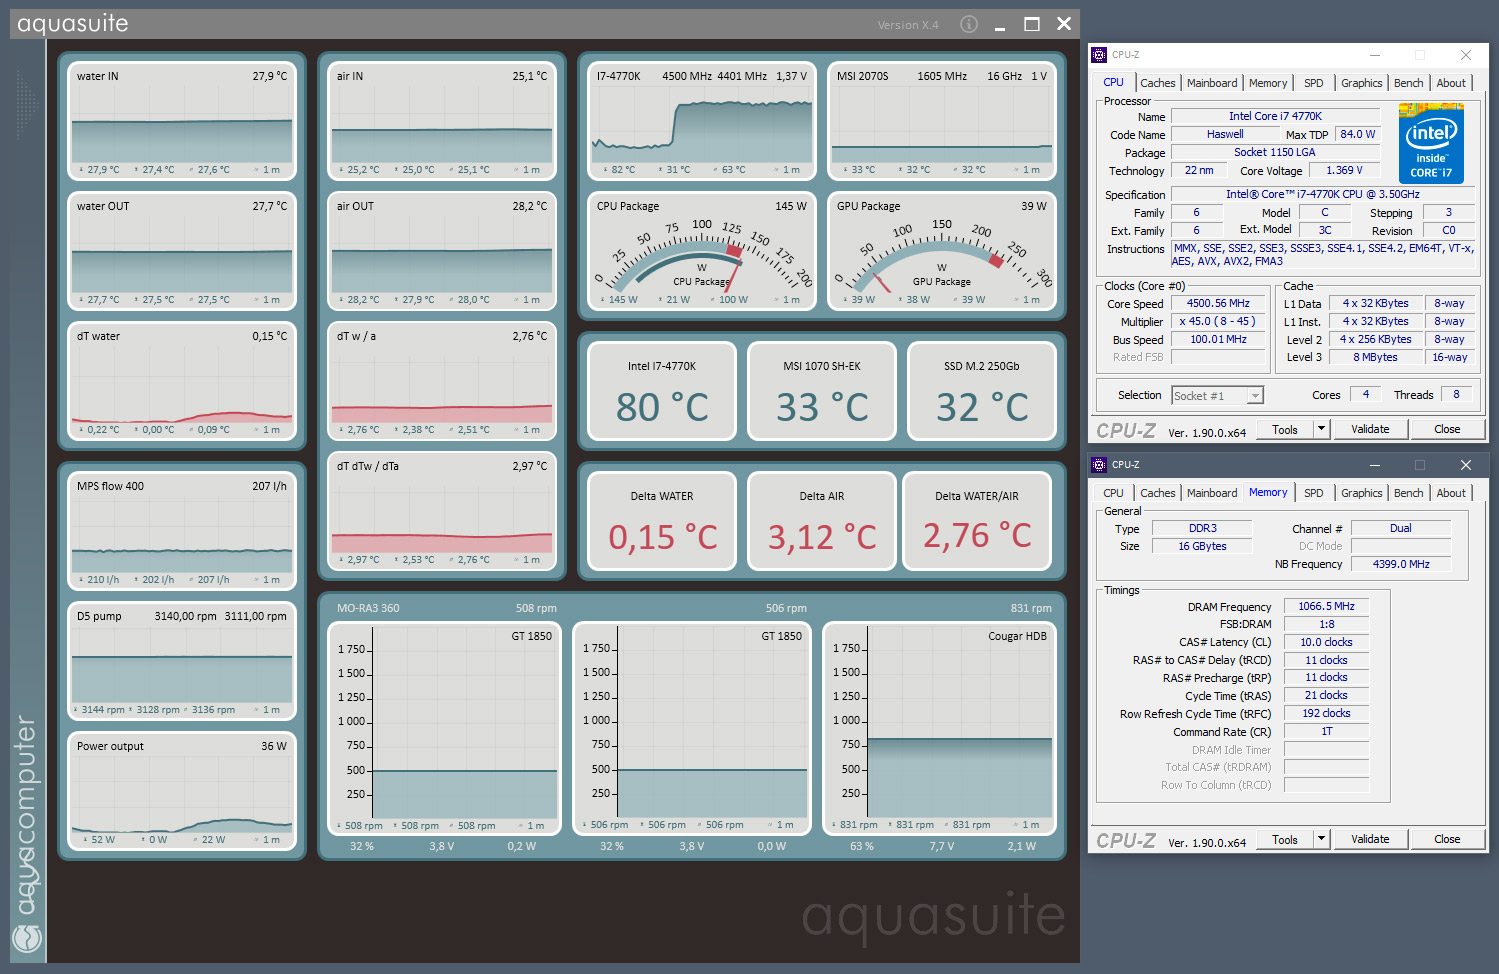This screenshot has height=974, width=1499.
Task: Show Graphics tab in CPU-Z memory window
Action: pos(1362,493)
